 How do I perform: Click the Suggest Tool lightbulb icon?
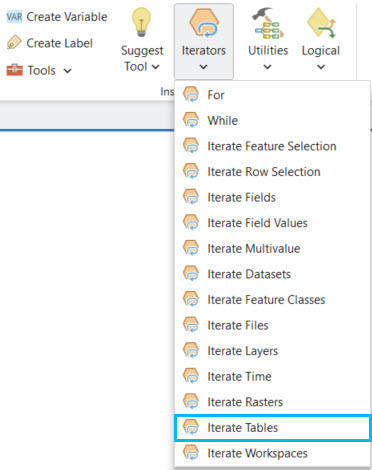(x=142, y=22)
